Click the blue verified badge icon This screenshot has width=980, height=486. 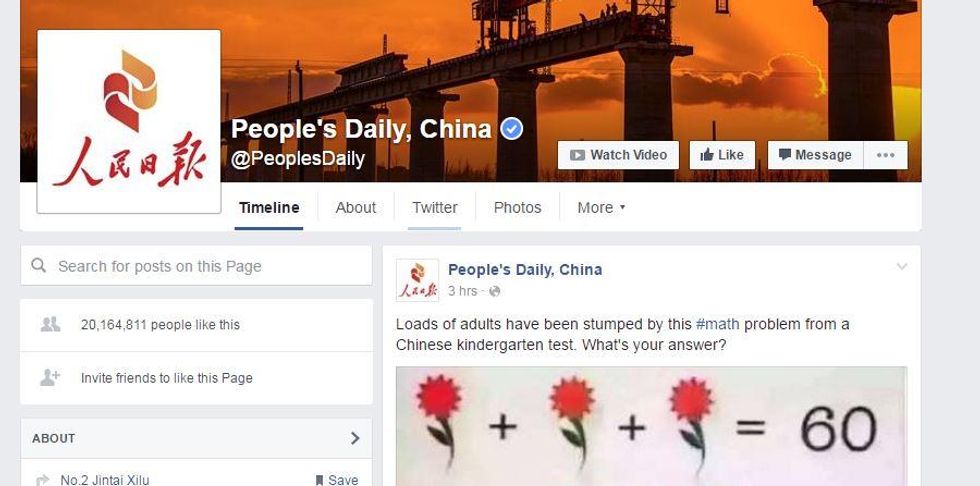511,129
